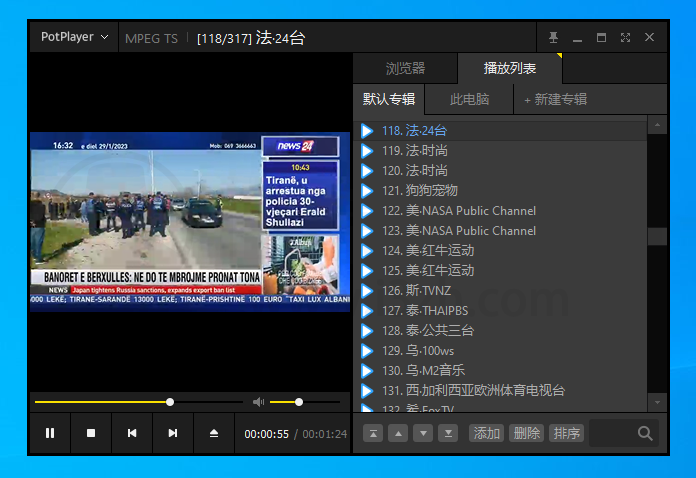This screenshot has height=478, width=696.
Task: Pin the player window on top
Action: point(553,37)
